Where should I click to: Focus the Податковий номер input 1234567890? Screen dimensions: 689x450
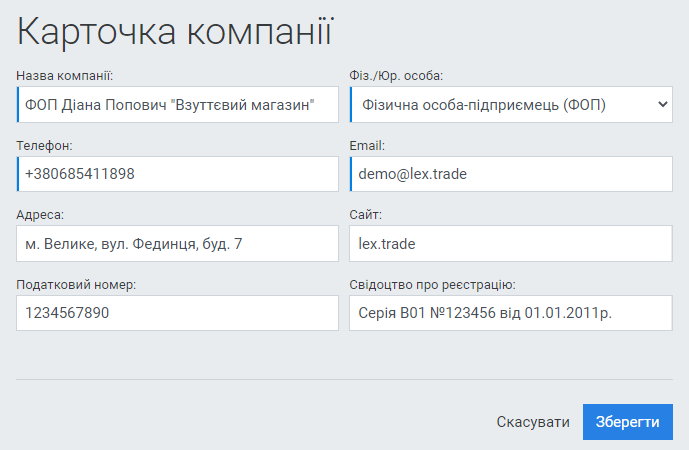pyautogui.click(x=178, y=313)
